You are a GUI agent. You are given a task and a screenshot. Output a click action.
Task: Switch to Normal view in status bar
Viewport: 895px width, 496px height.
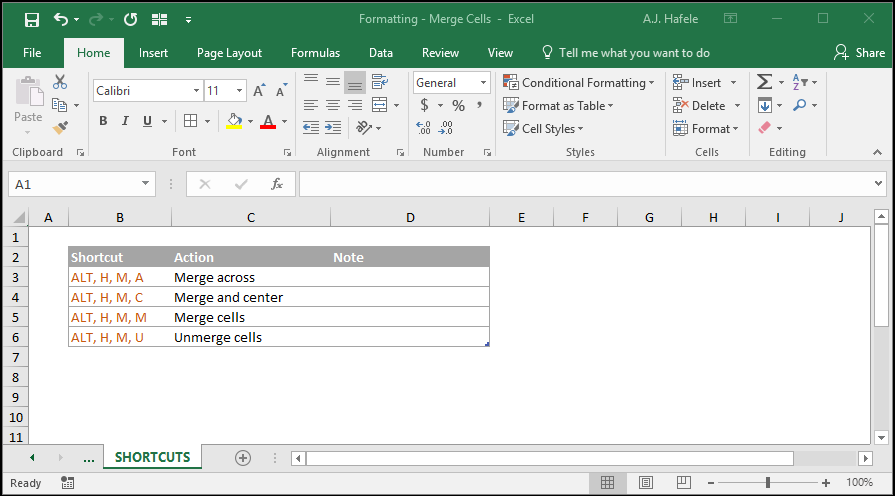click(607, 483)
